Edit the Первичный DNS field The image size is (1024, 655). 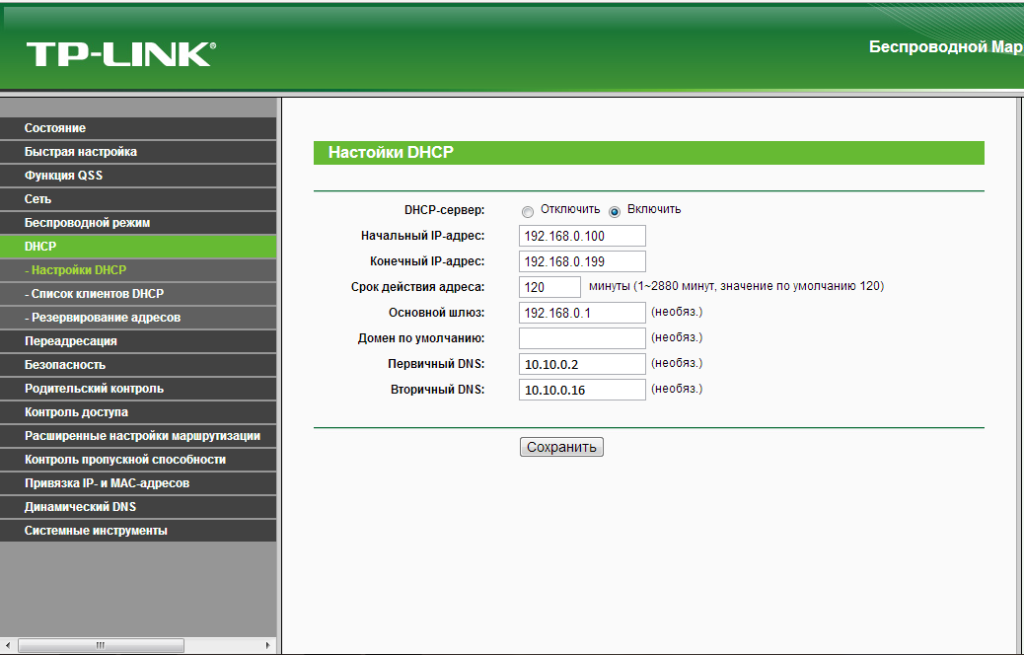582,364
